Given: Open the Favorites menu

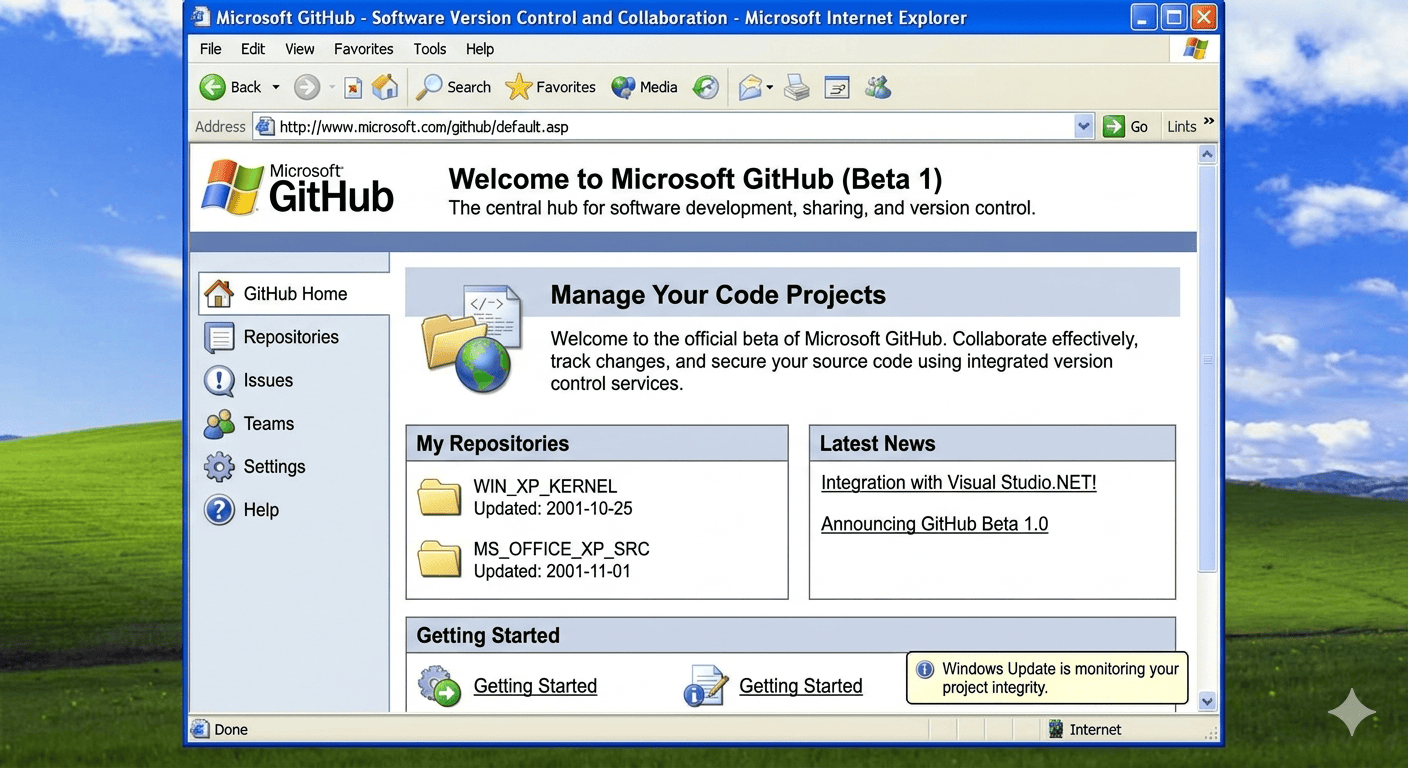Looking at the screenshot, I should 363,49.
